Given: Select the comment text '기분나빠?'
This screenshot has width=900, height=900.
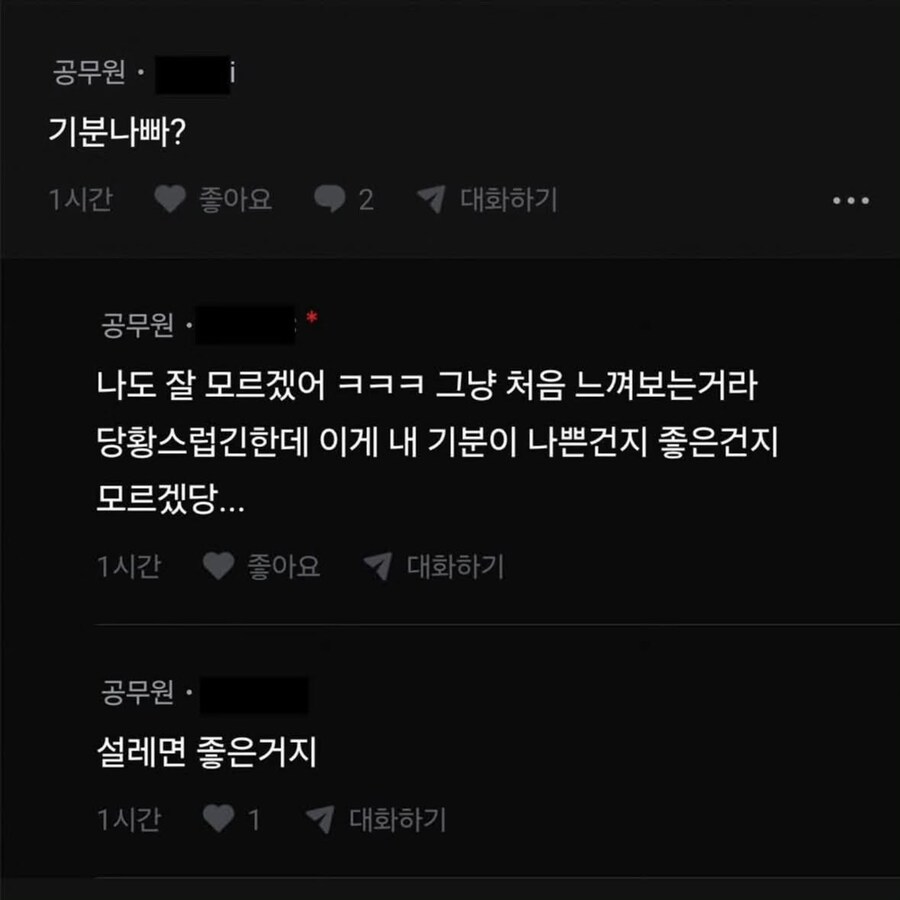Looking at the screenshot, I should click(x=117, y=132).
